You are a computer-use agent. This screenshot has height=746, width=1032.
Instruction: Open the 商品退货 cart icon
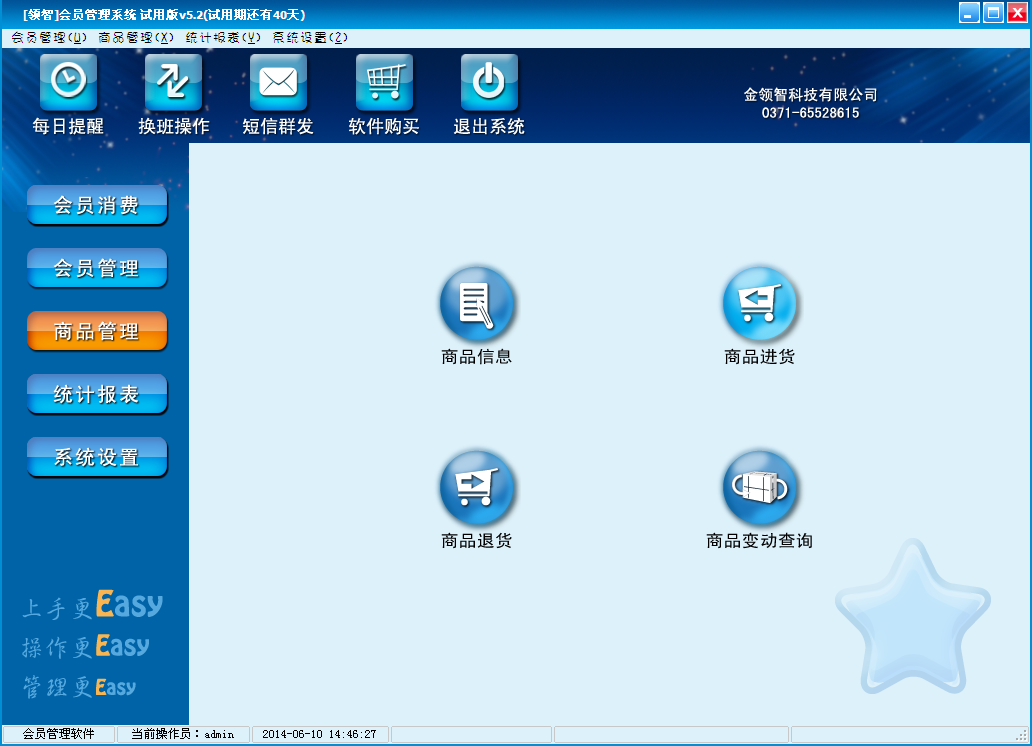pos(477,488)
